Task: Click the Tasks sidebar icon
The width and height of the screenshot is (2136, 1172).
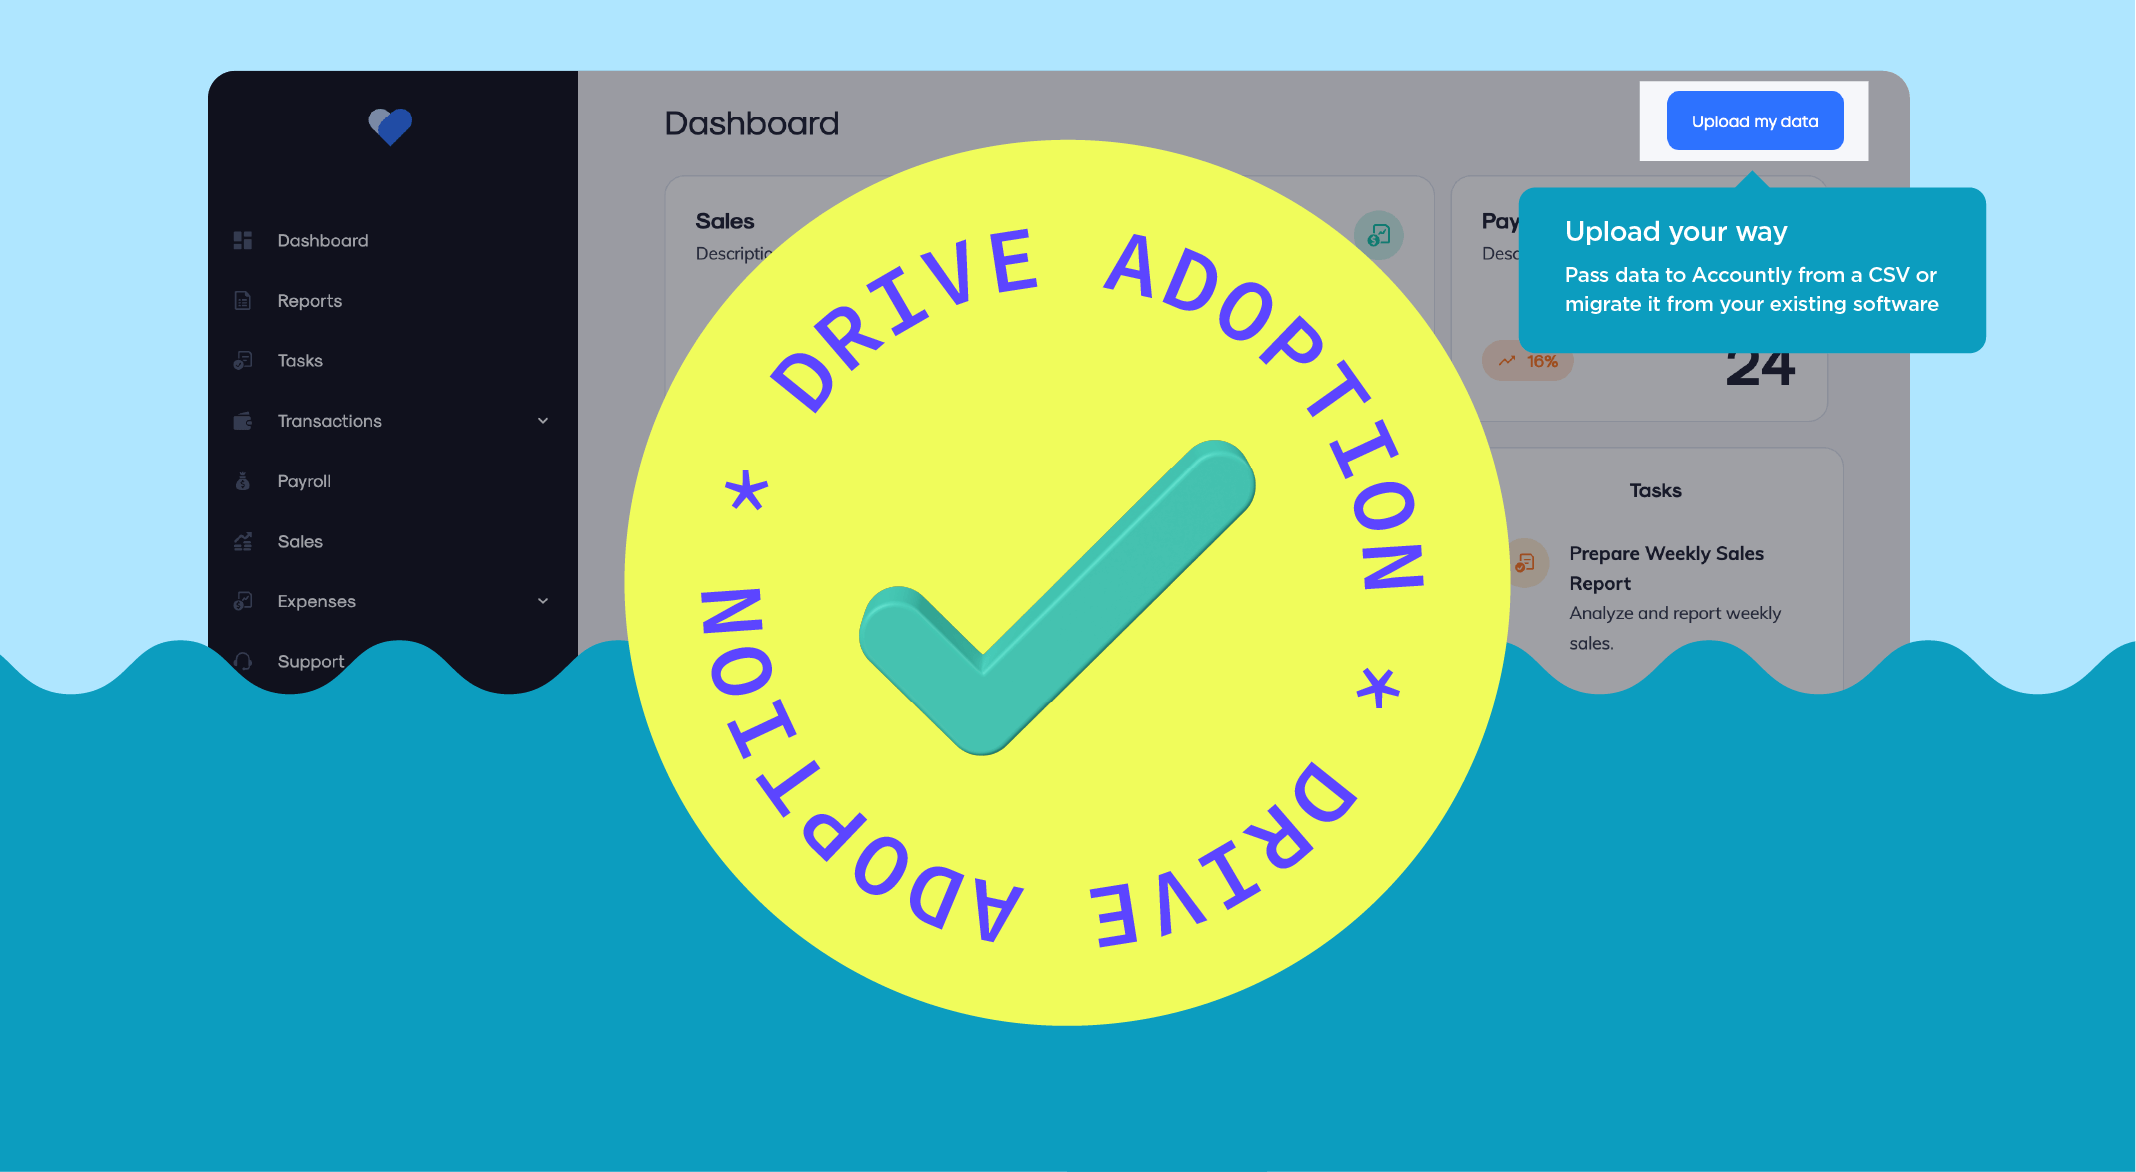Action: tap(242, 360)
